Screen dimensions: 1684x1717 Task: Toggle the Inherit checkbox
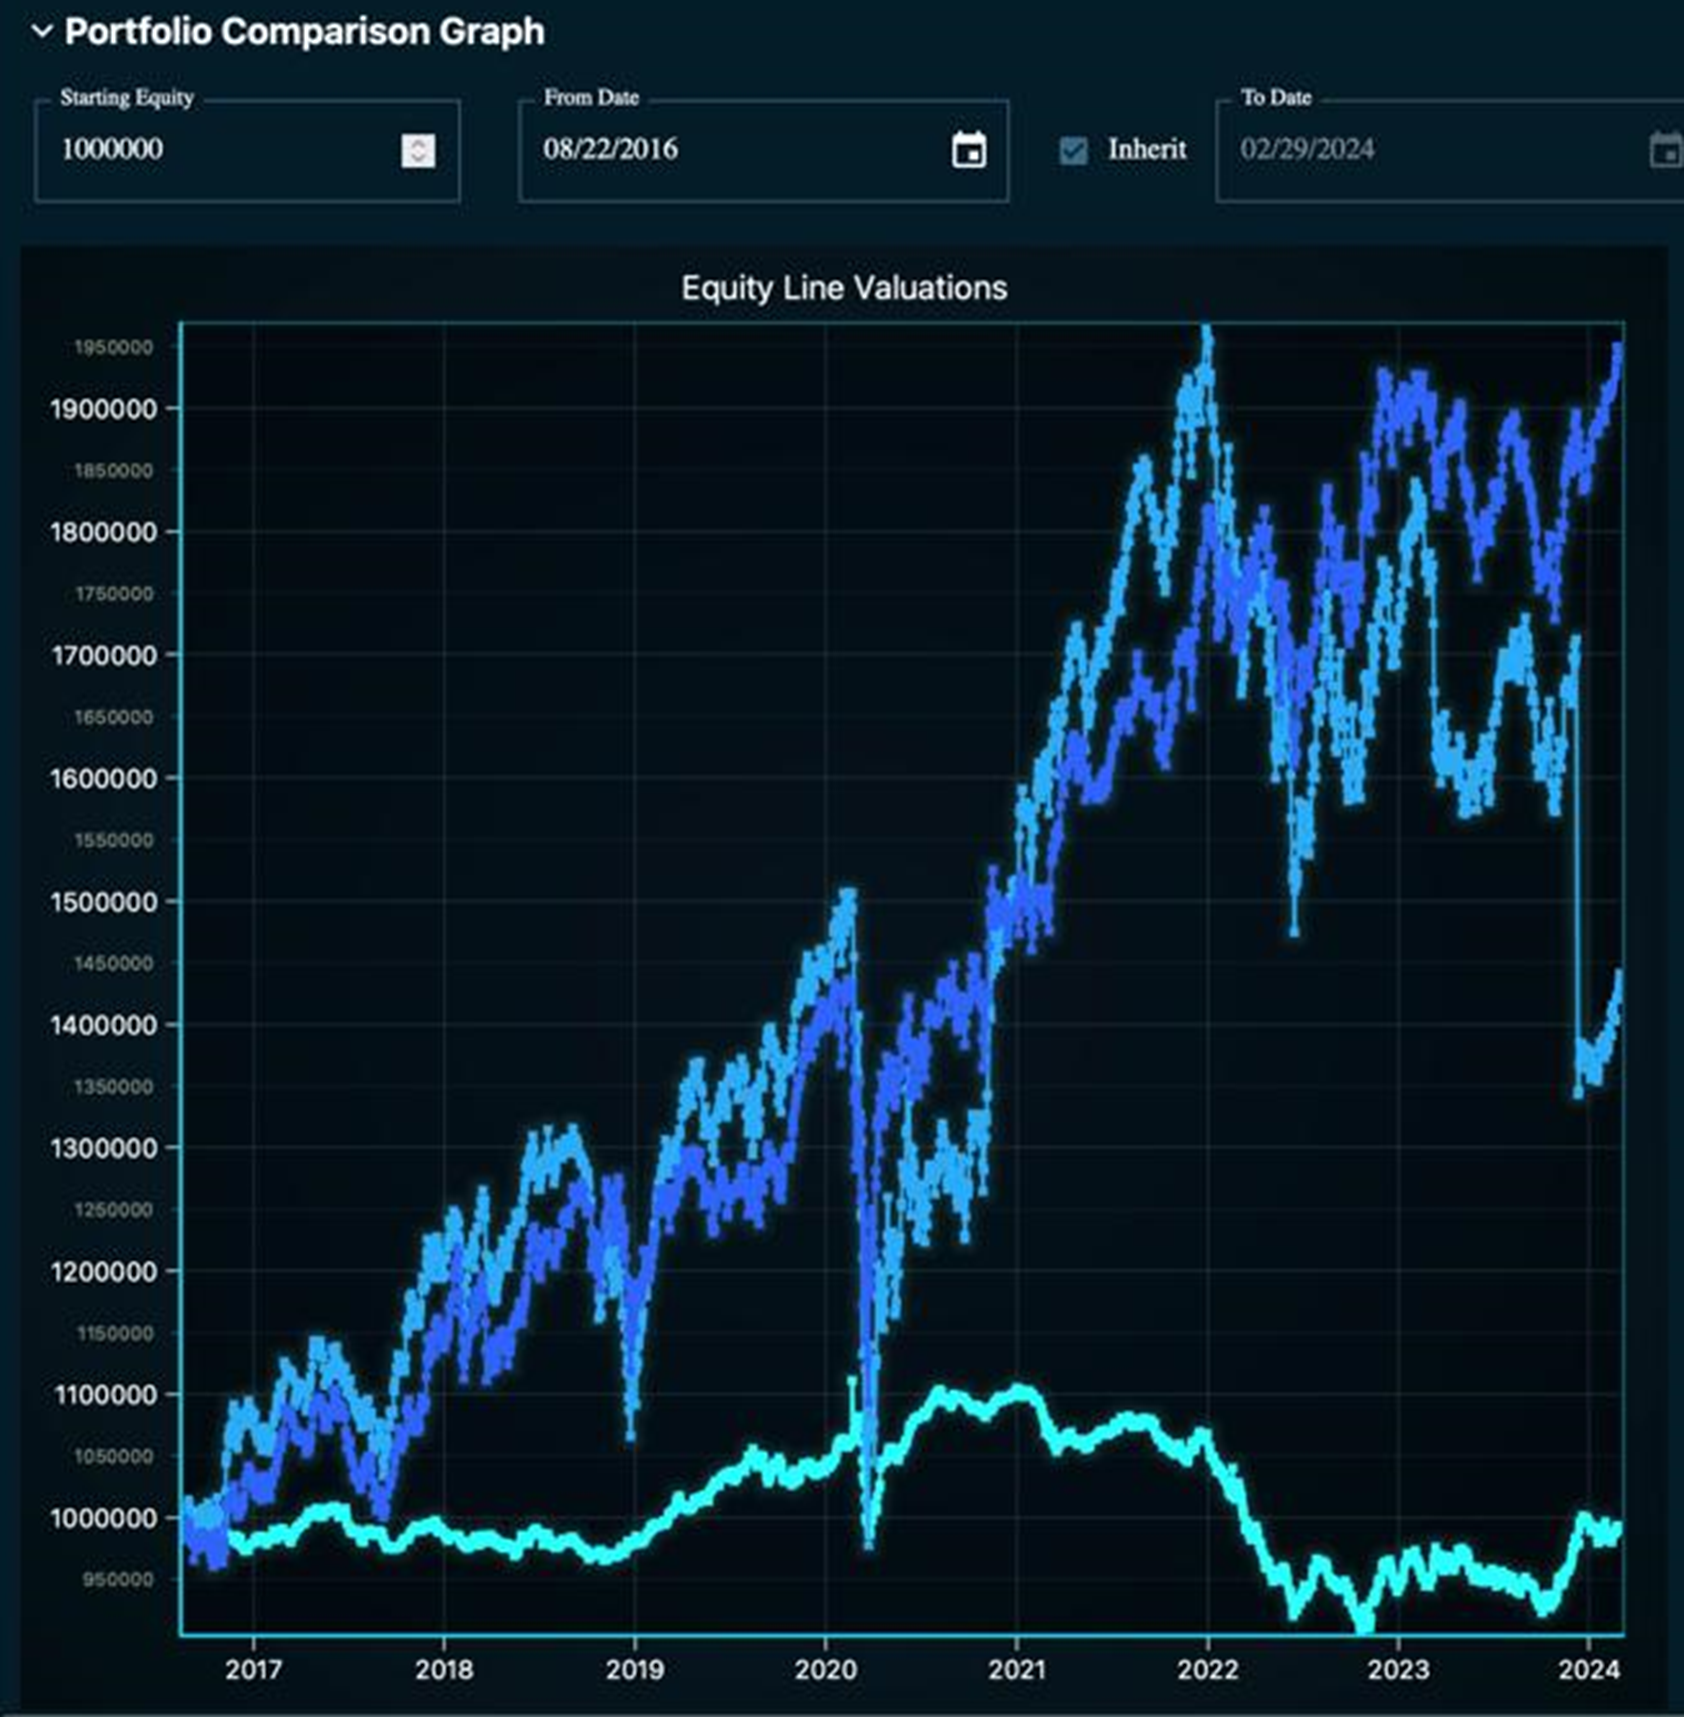pyautogui.click(x=1073, y=151)
